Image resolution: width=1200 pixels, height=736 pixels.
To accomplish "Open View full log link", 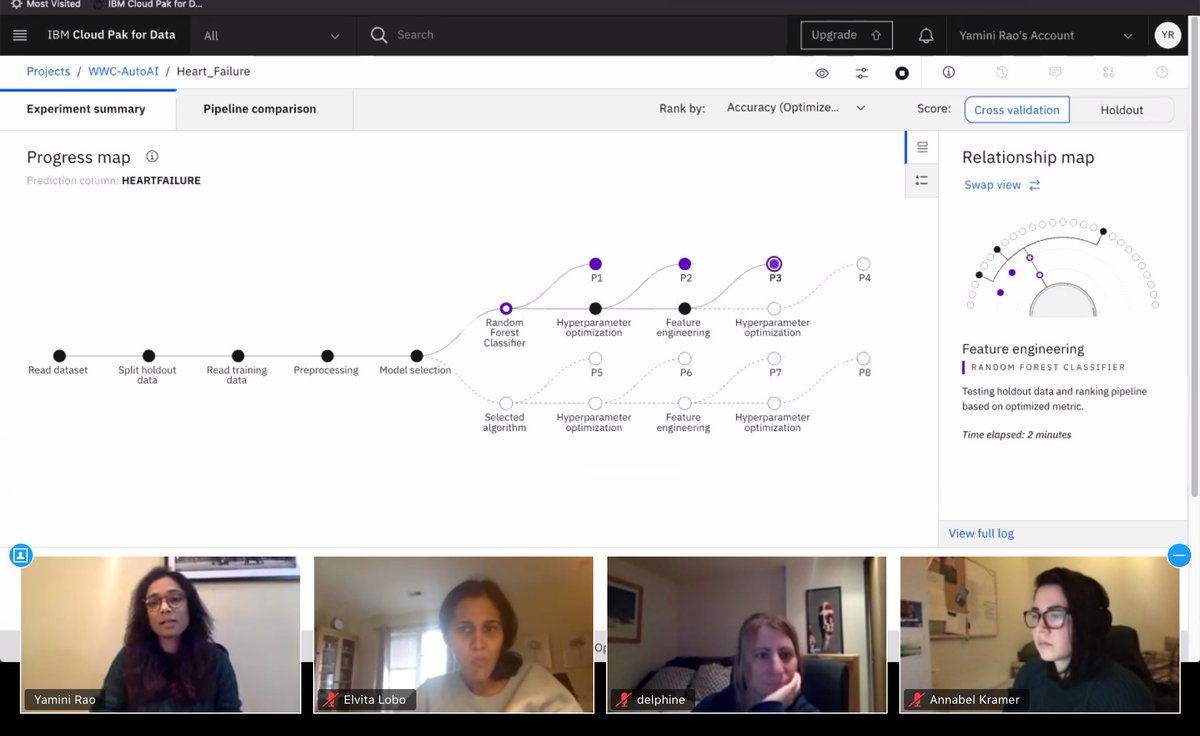I will (981, 533).
